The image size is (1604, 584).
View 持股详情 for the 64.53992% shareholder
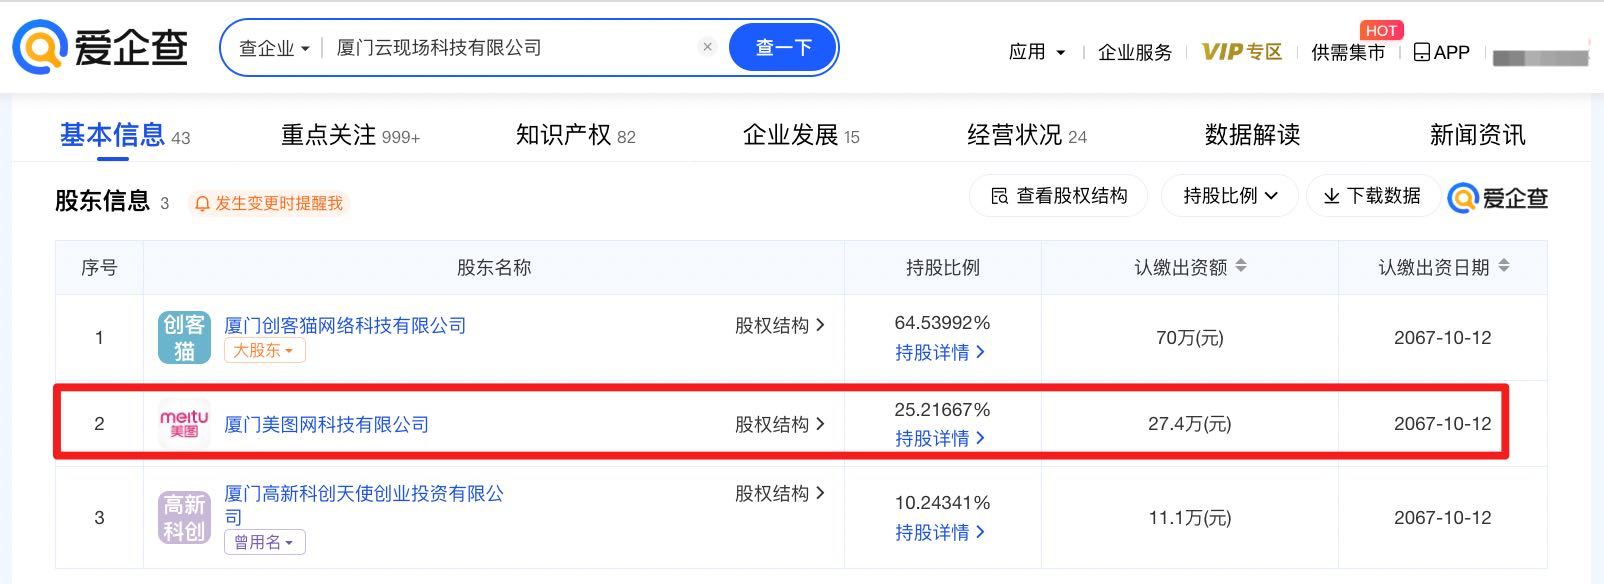pyautogui.click(x=940, y=352)
